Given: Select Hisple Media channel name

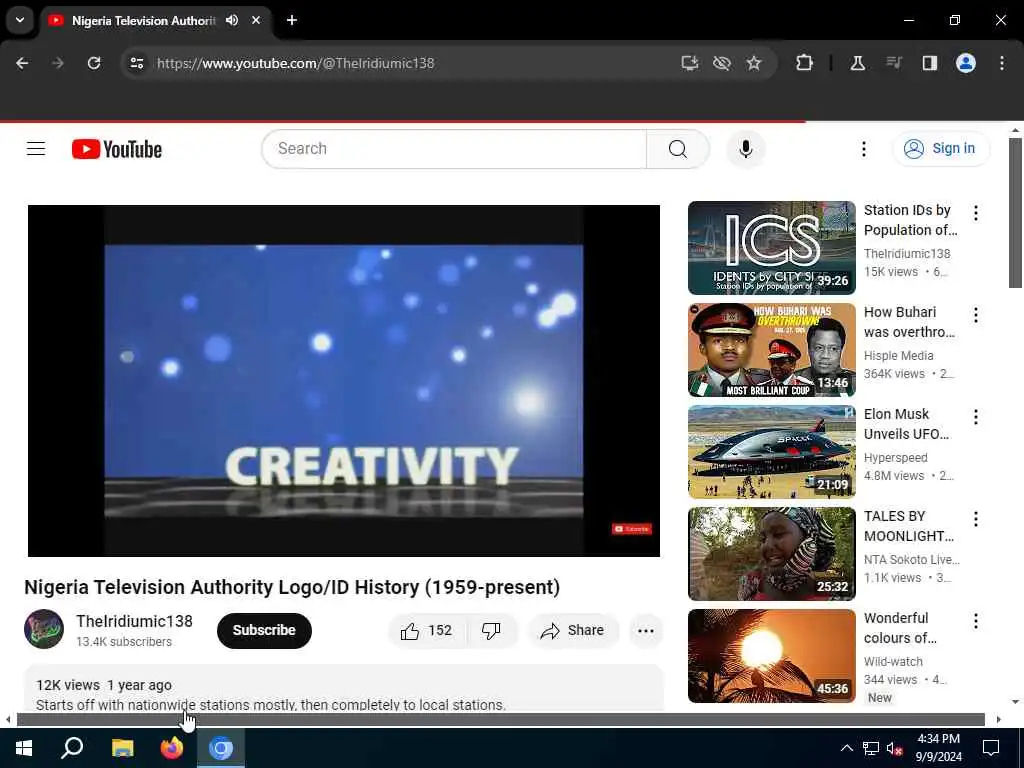Looking at the screenshot, I should click(x=899, y=356).
